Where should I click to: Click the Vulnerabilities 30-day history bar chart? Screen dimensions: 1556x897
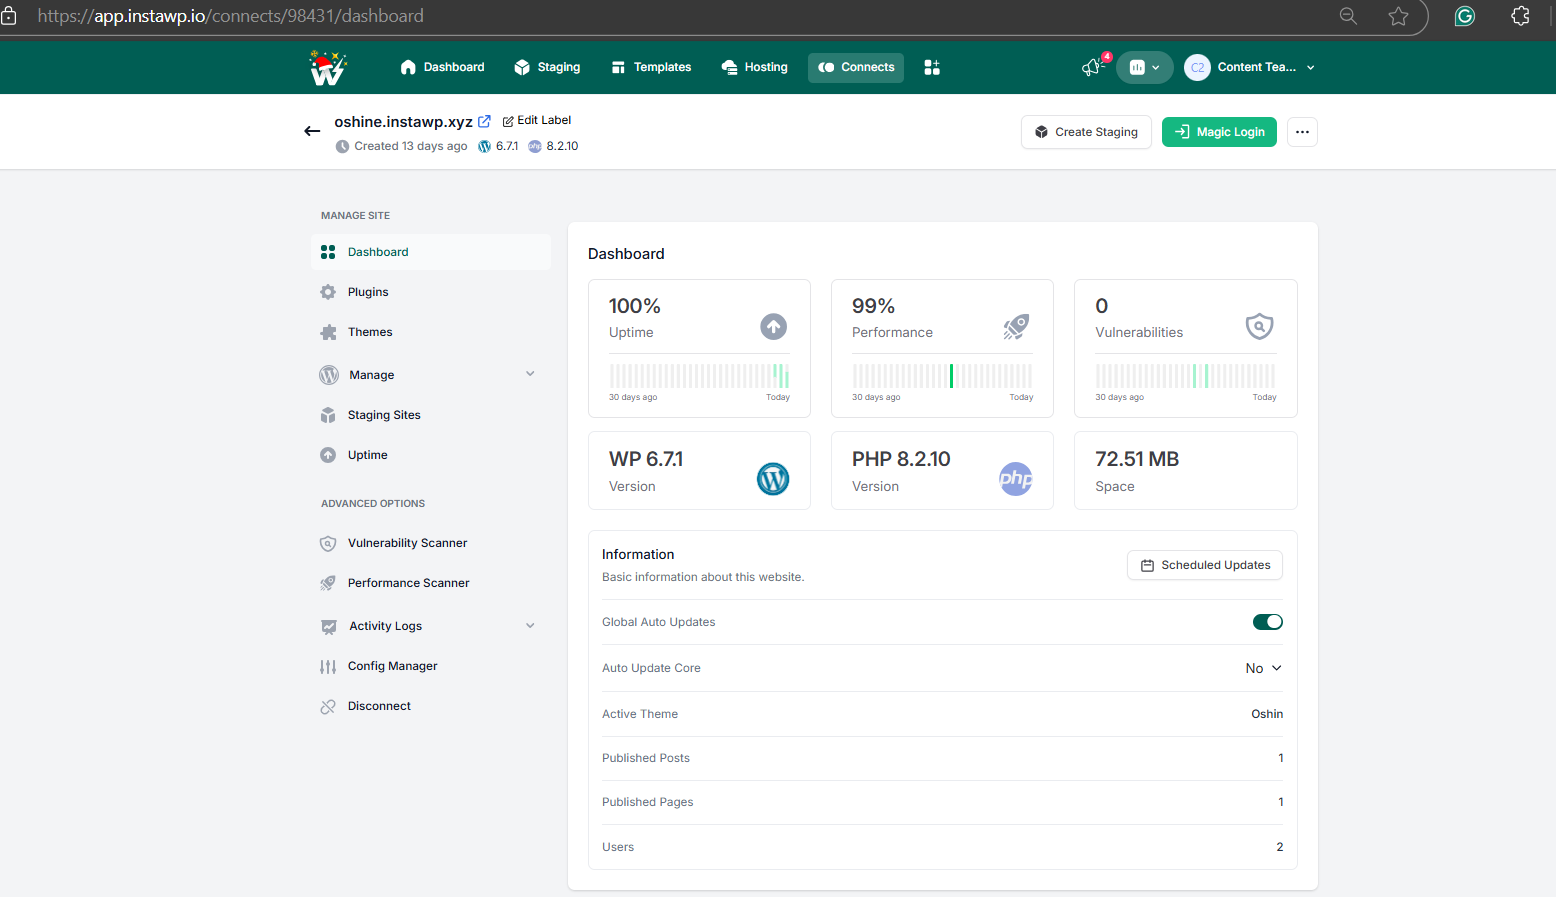coord(1185,376)
